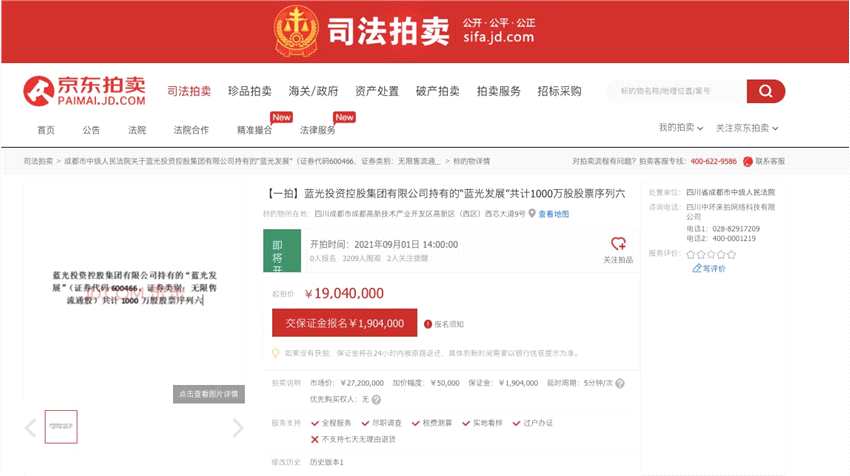Open 法律服务 menu item
This screenshot has width=850, height=476.
point(318,130)
